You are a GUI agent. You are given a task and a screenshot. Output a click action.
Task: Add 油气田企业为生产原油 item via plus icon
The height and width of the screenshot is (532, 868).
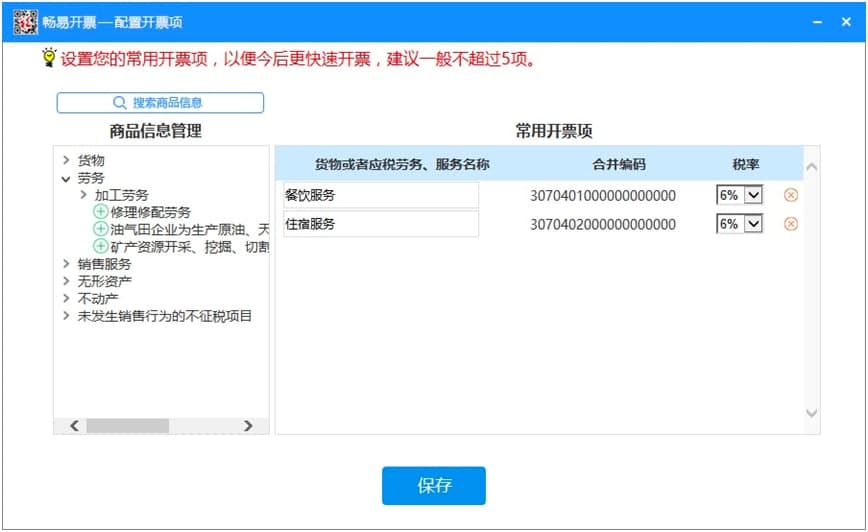[x=100, y=229]
